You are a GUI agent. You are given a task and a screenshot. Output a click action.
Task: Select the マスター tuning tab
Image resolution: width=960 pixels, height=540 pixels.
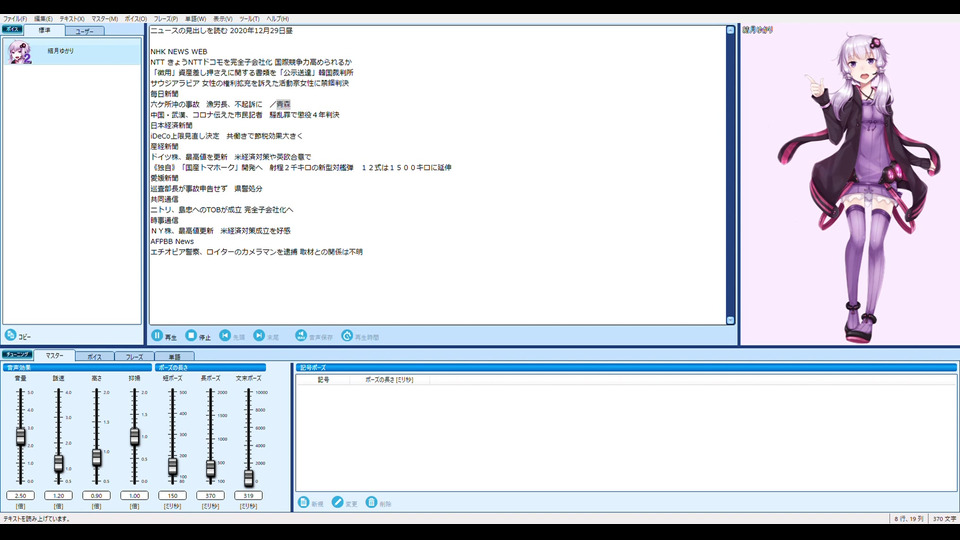click(x=54, y=355)
